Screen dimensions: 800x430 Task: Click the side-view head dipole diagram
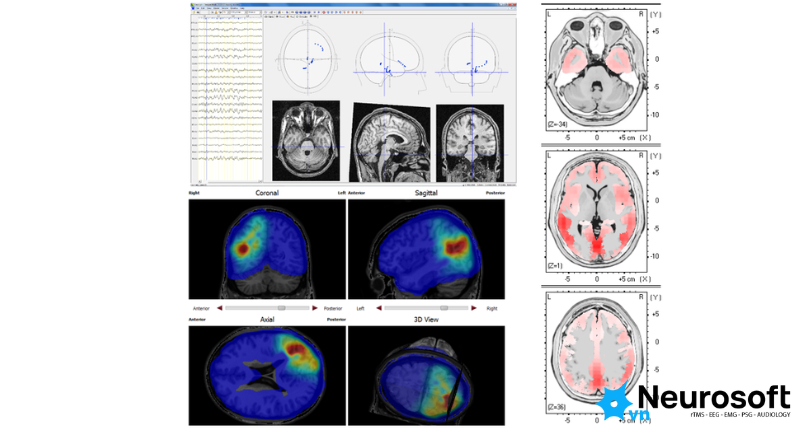[390, 61]
